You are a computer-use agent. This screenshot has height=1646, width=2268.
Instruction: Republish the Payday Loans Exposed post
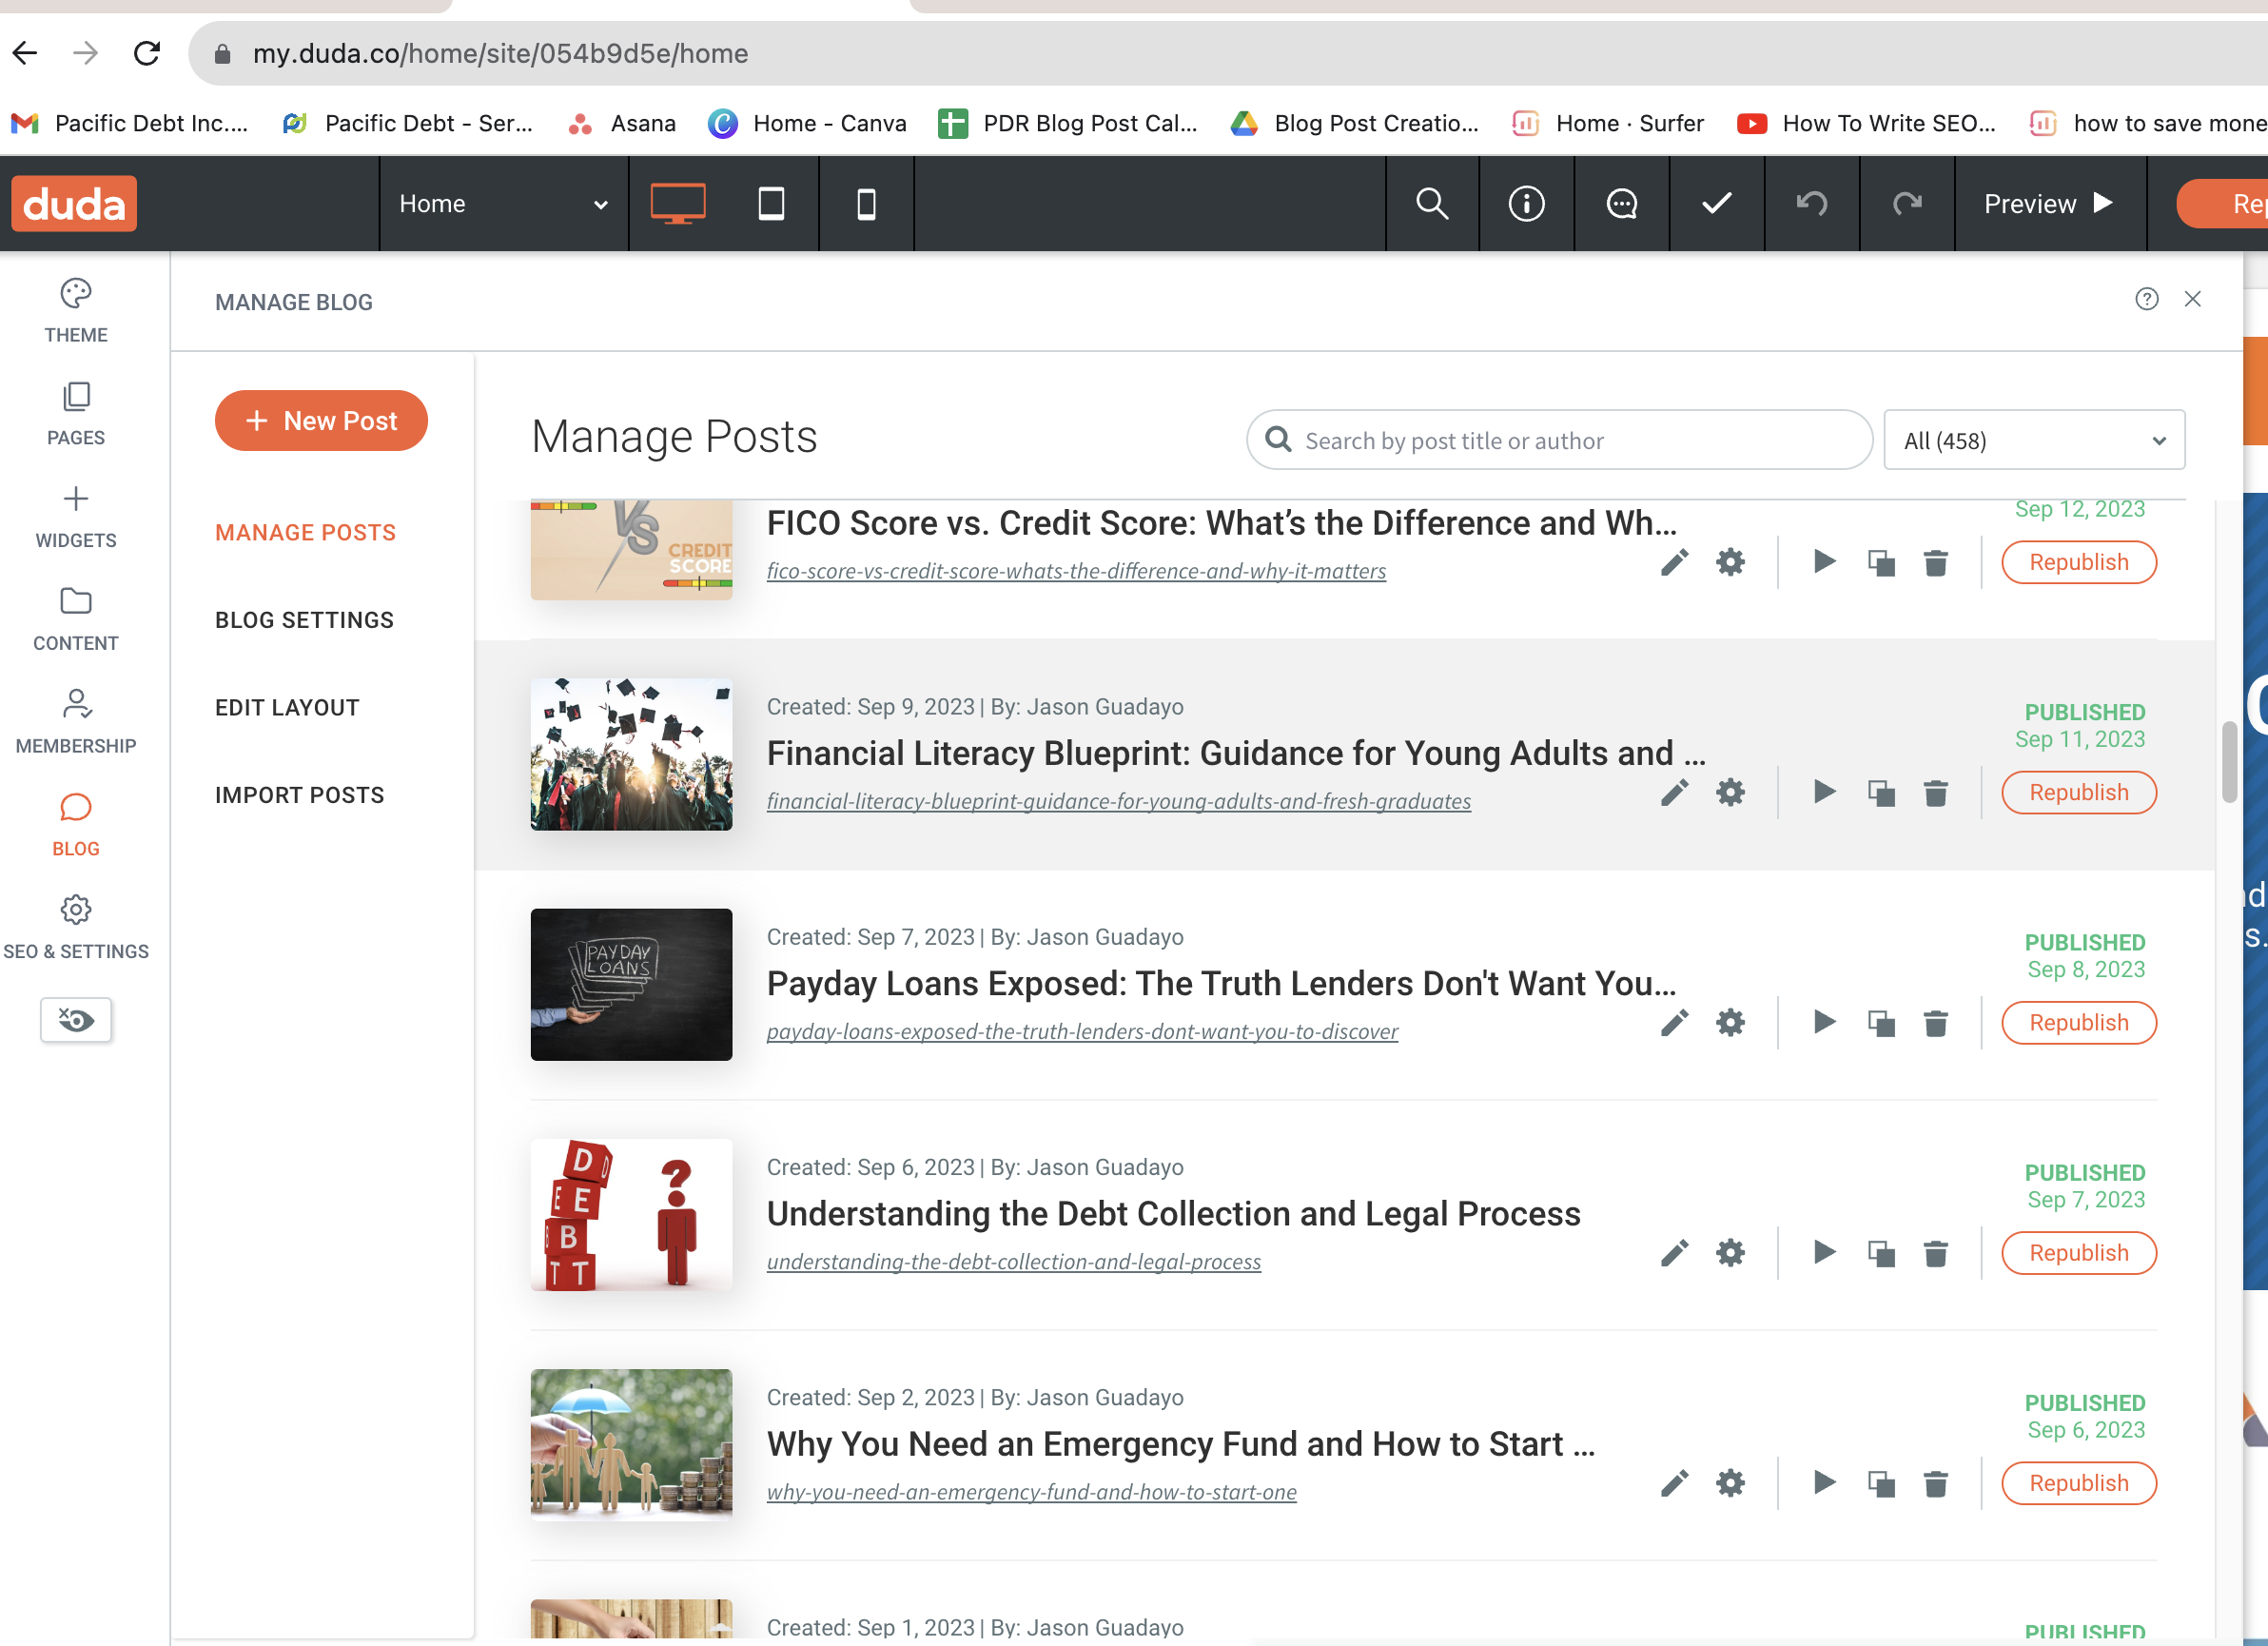point(2078,1022)
